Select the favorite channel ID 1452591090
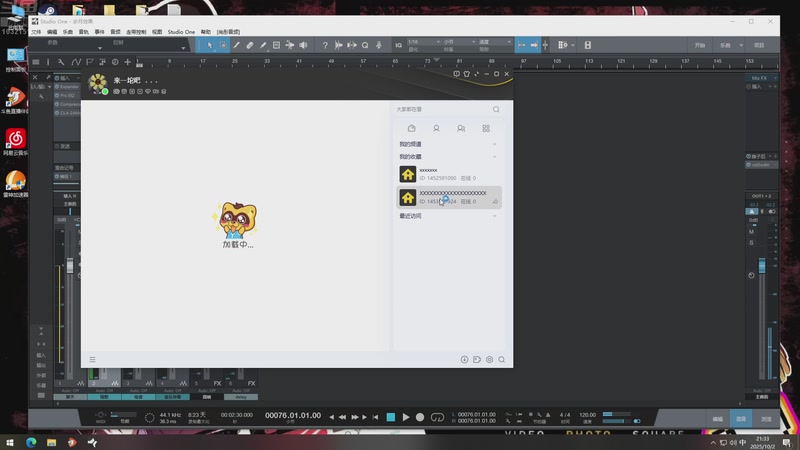800x450 pixels. [449, 174]
